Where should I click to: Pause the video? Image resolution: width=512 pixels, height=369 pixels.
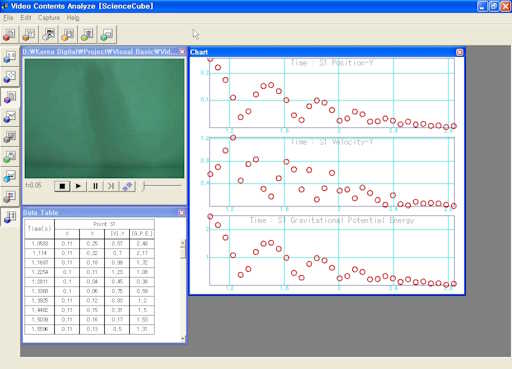click(95, 186)
